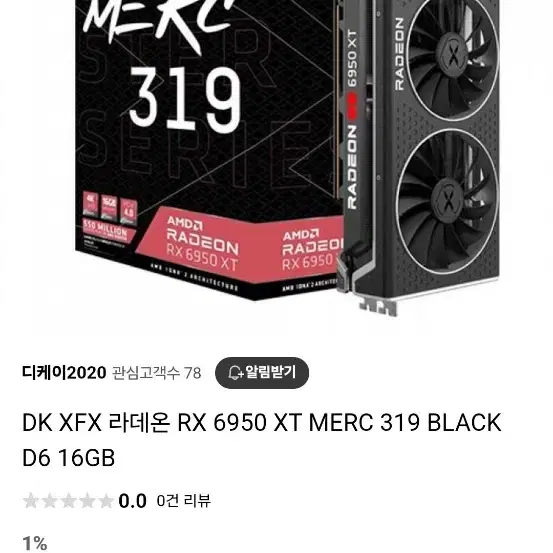This screenshot has width=553, height=553.
Task: Open the 디케이2020 seller store
Action: pos(64,372)
